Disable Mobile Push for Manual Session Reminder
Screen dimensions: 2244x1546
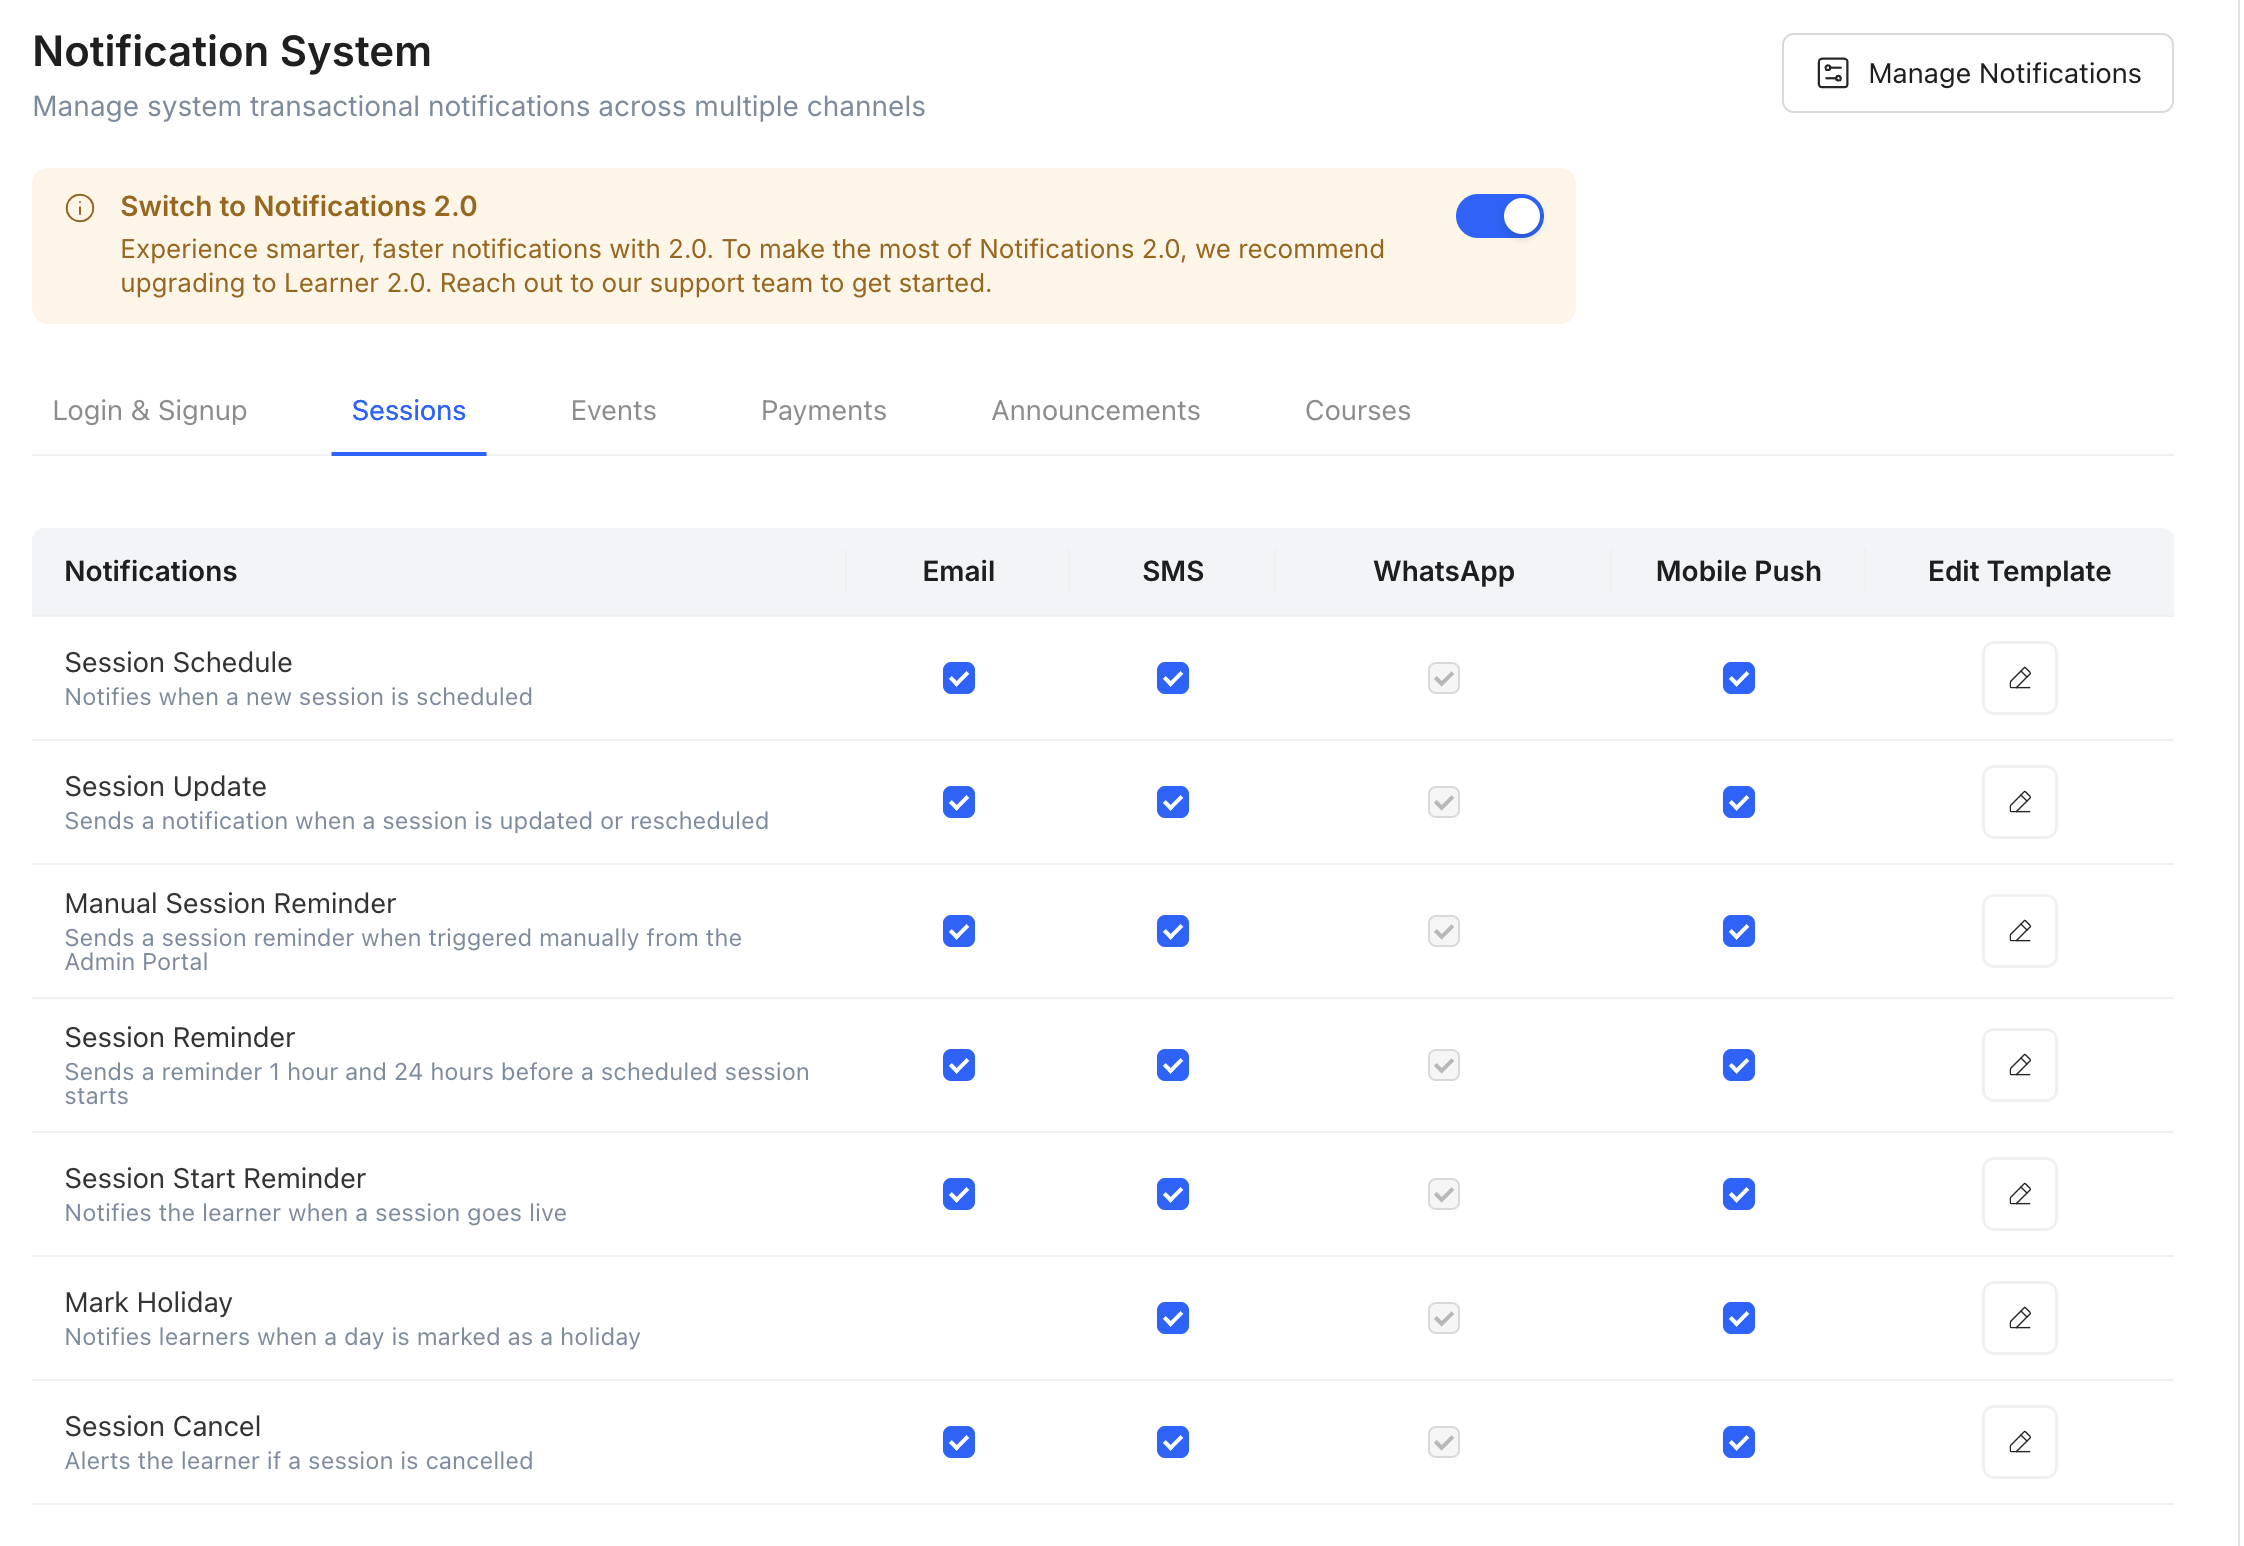[1739, 931]
